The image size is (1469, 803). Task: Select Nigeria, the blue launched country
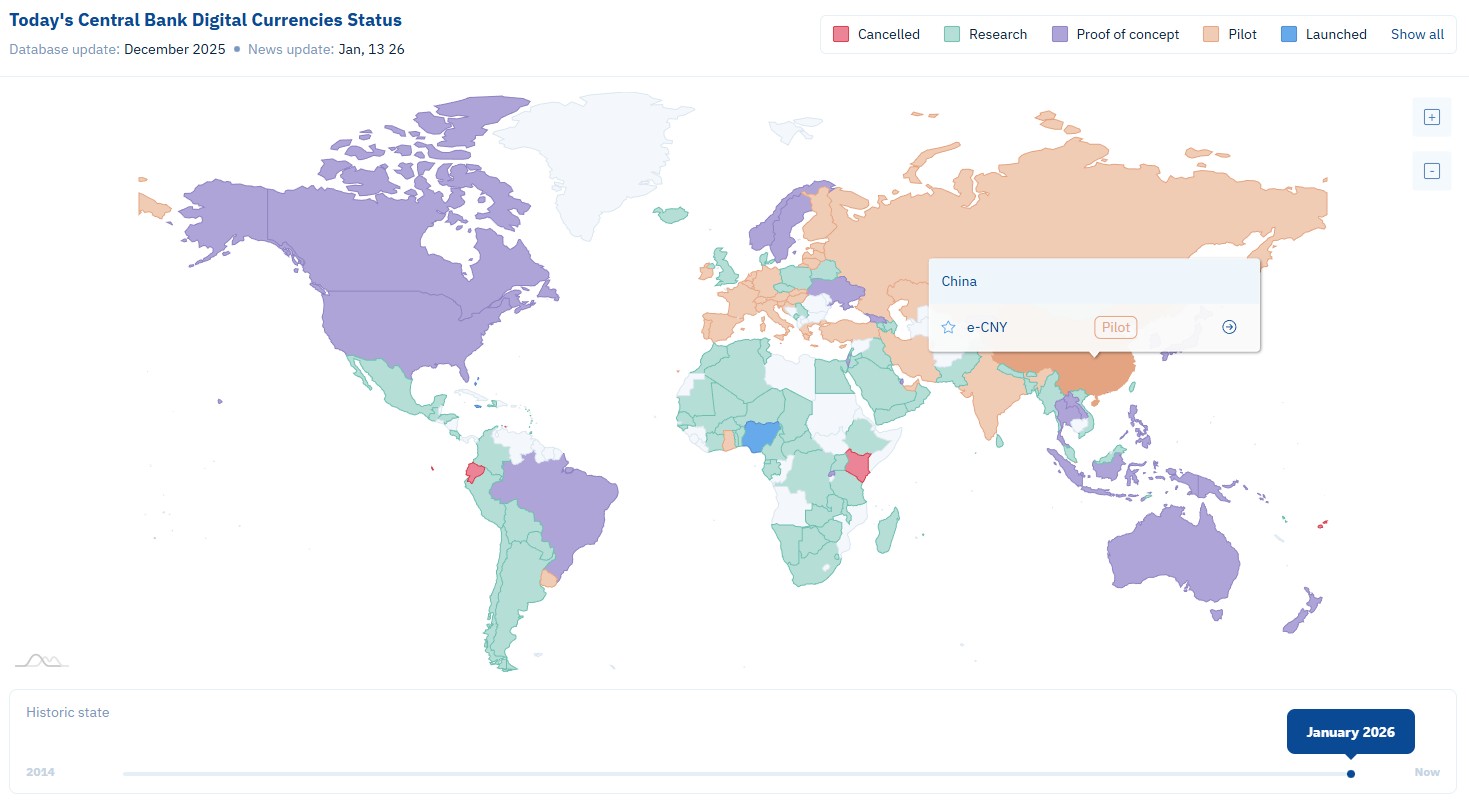(x=761, y=438)
